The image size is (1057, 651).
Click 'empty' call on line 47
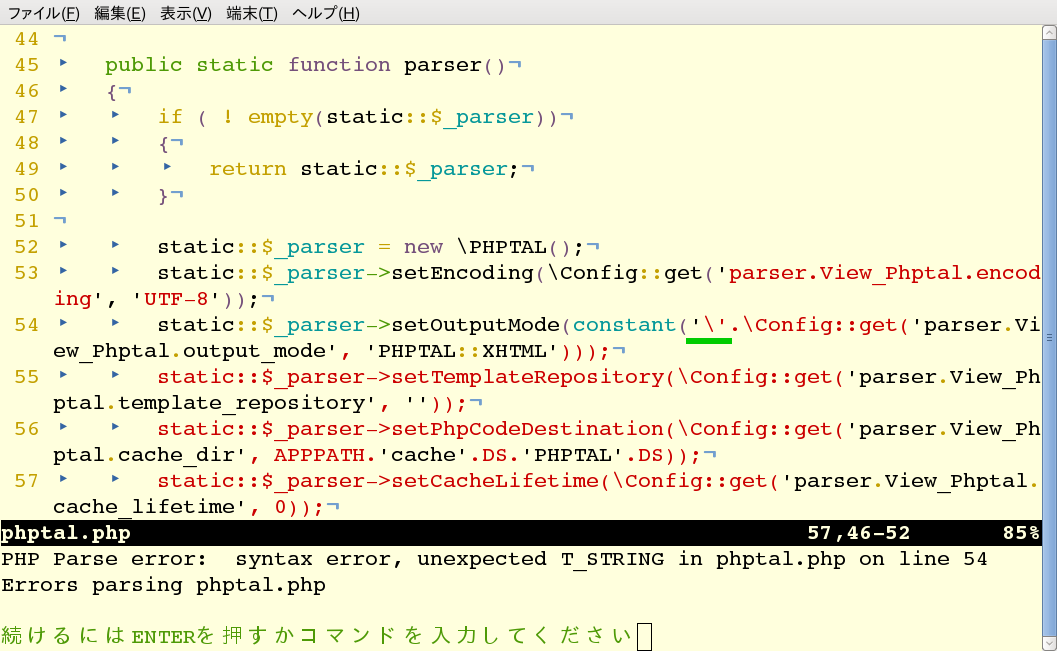click(x=280, y=117)
